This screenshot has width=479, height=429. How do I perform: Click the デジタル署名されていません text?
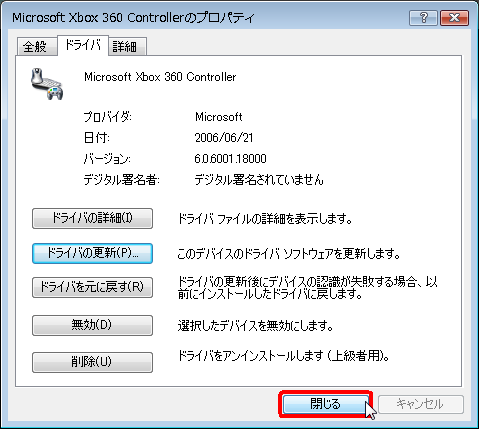(259, 180)
